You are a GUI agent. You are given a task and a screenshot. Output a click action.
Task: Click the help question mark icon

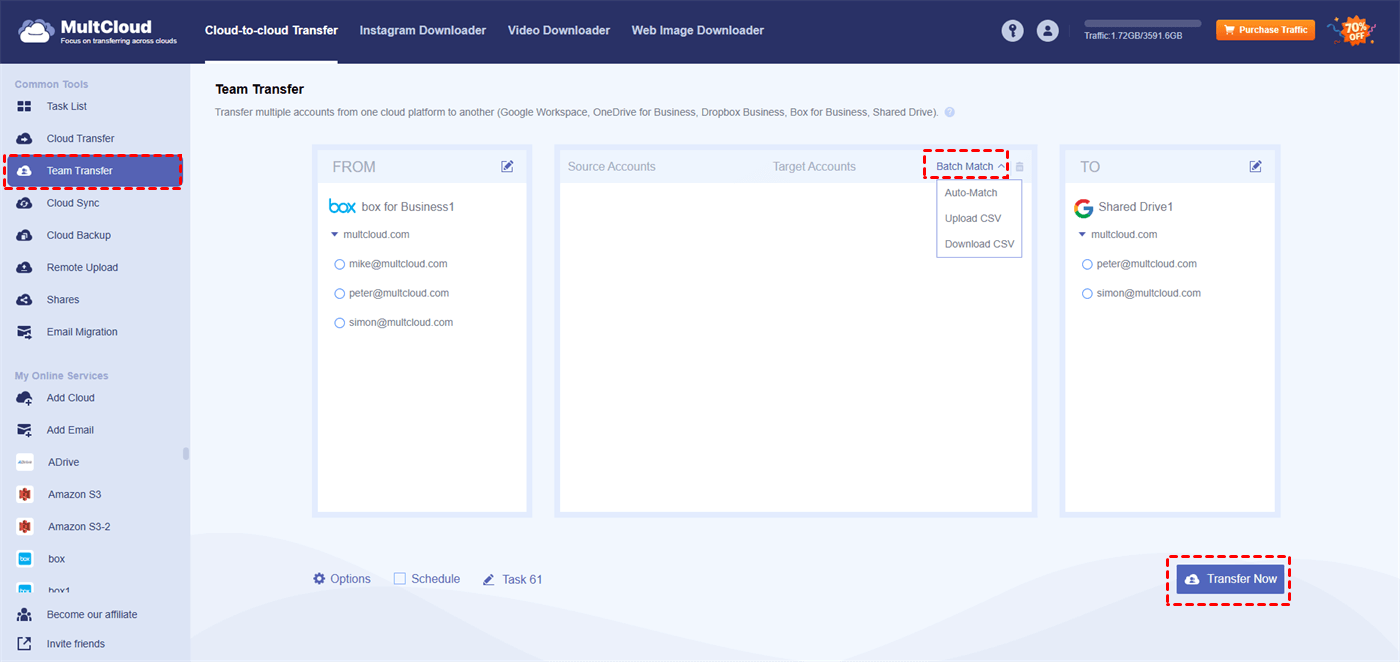coord(949,113)
